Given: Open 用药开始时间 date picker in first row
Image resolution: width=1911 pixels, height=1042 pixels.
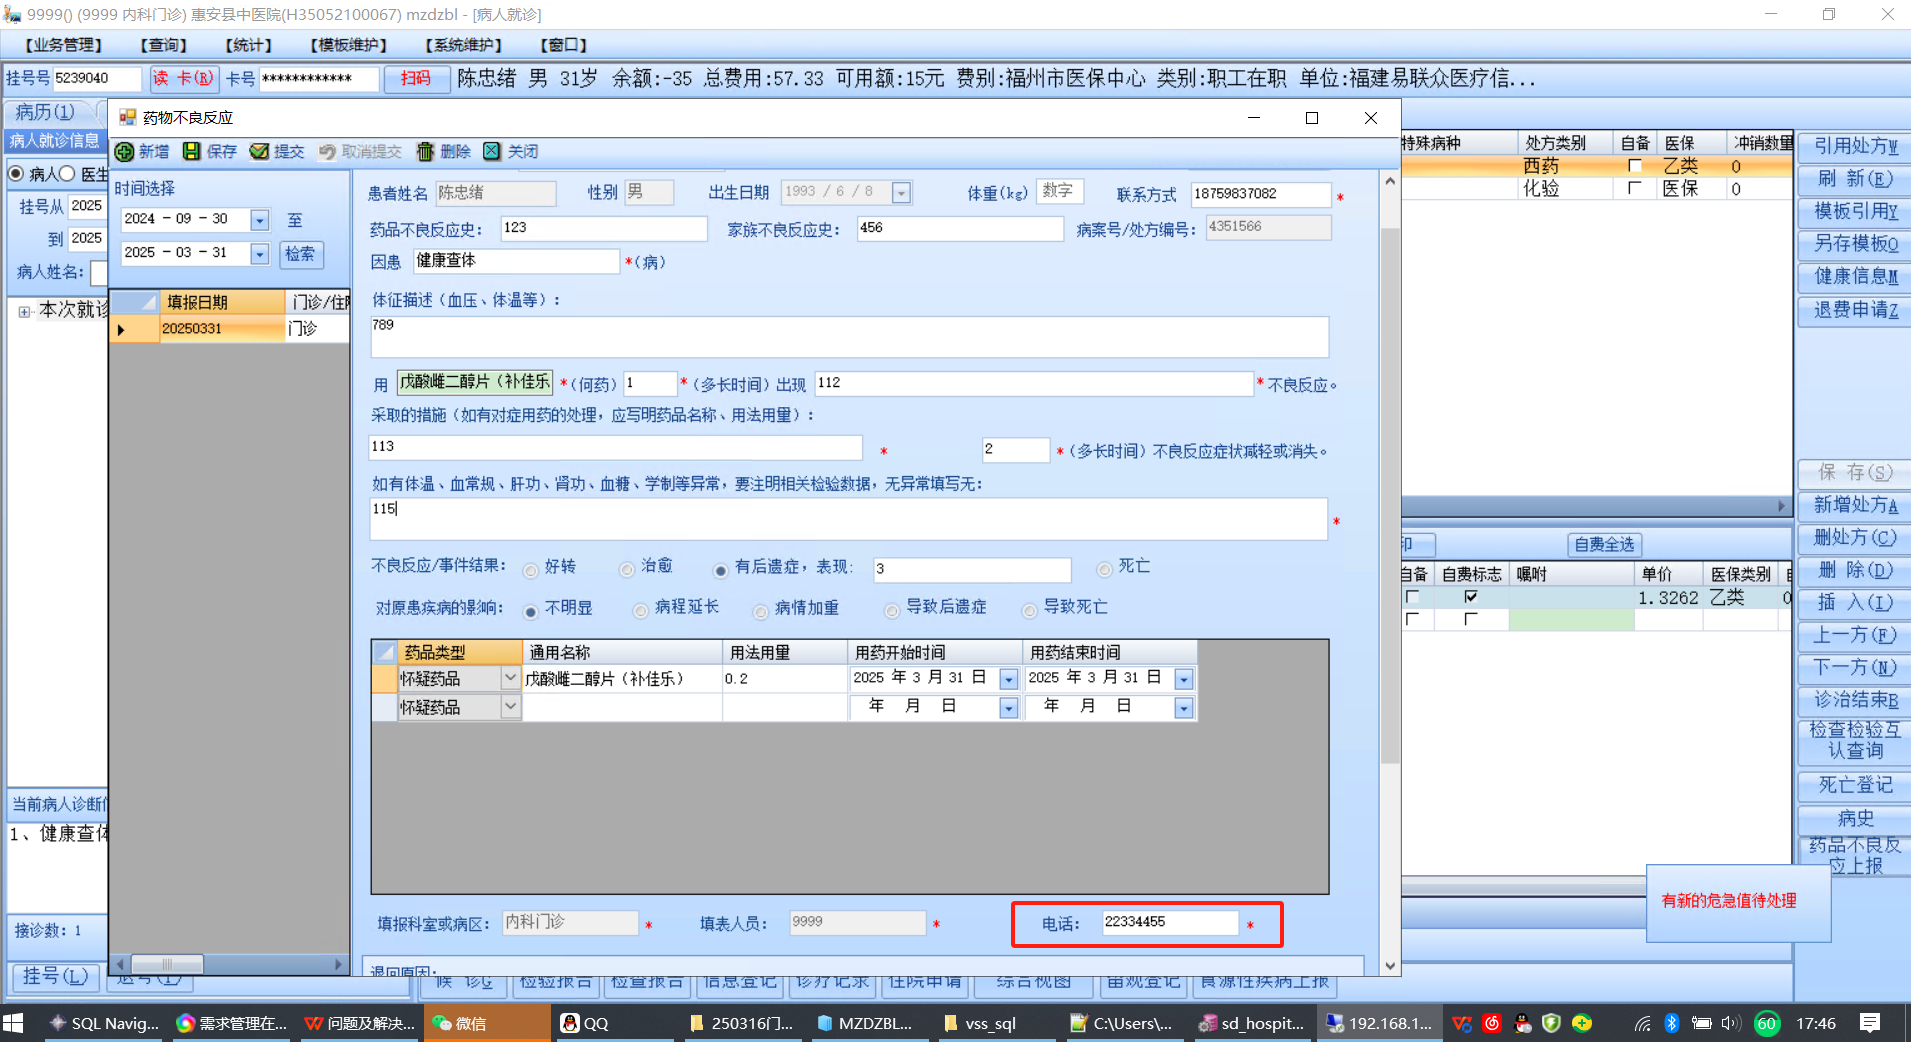Looking at the screenshot, I should (x=1008, y=679).
